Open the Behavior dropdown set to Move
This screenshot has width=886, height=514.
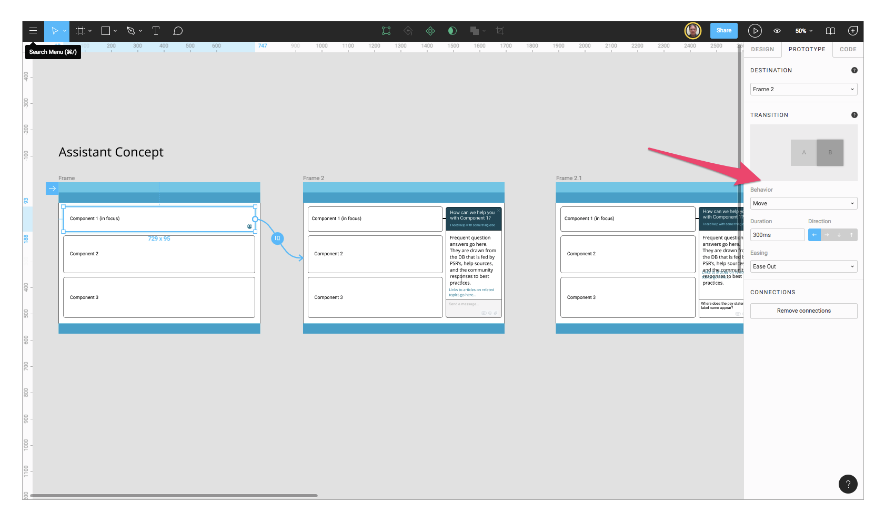click(x=804, y=203)
